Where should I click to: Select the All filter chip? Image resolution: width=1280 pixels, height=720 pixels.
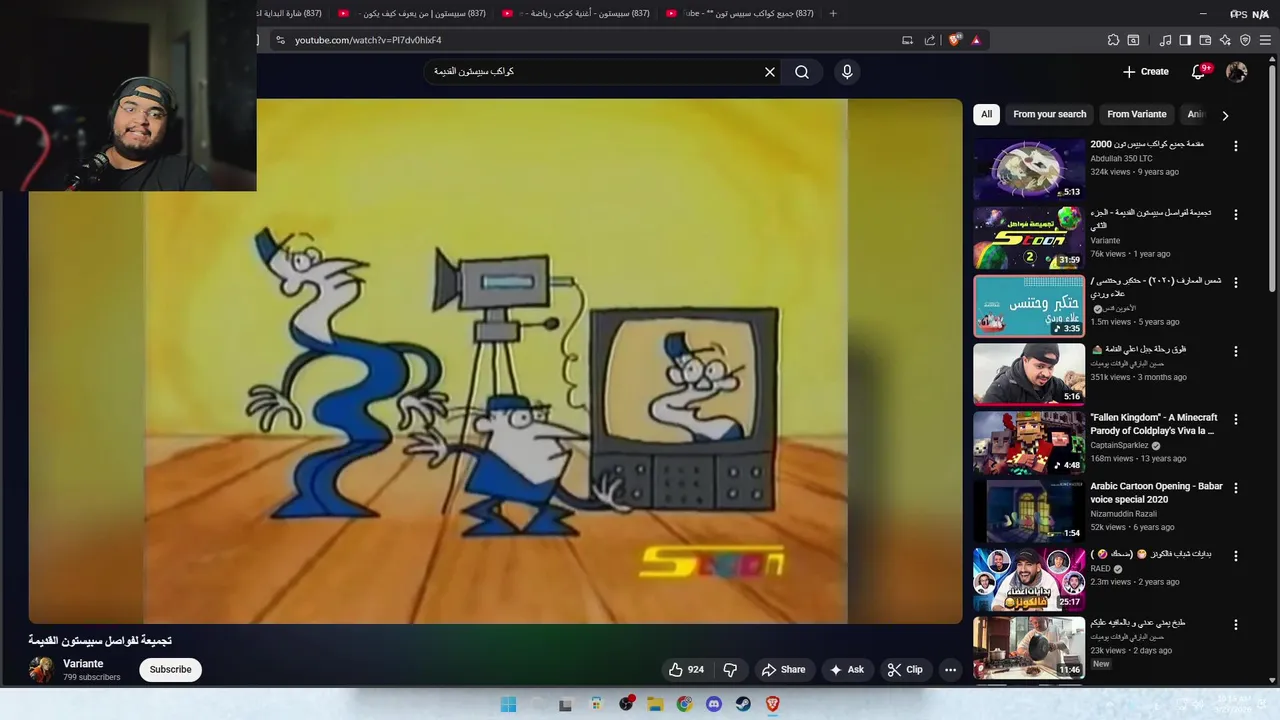[986, 114]
